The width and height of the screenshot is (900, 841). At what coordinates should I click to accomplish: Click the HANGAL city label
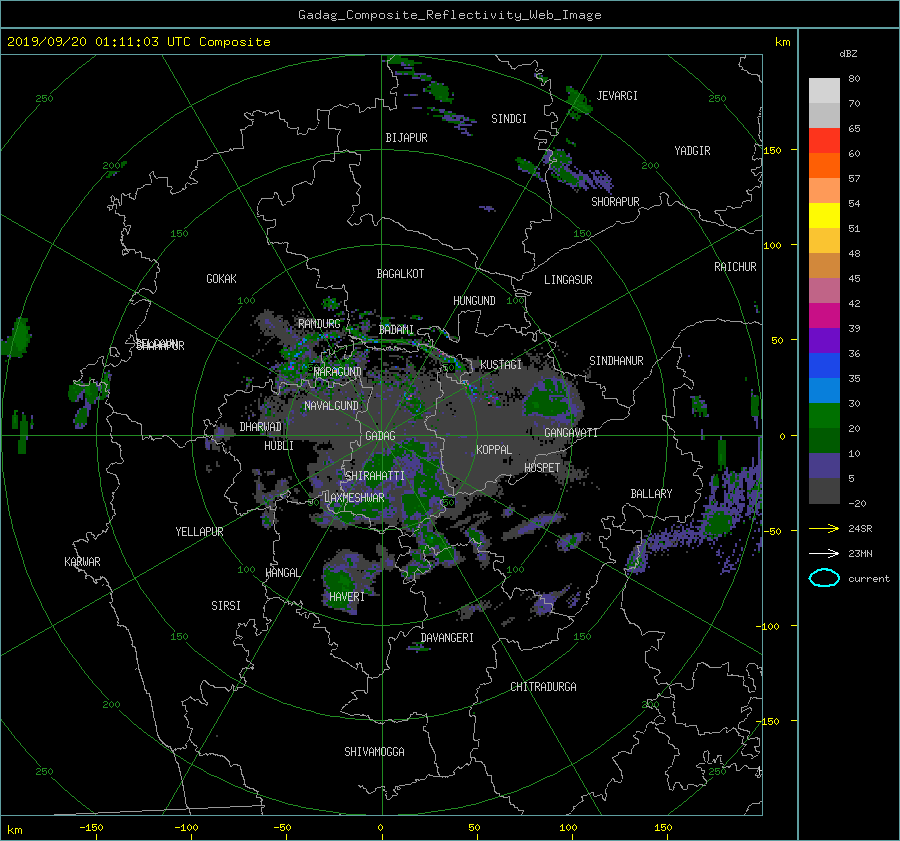pos(283,573)
